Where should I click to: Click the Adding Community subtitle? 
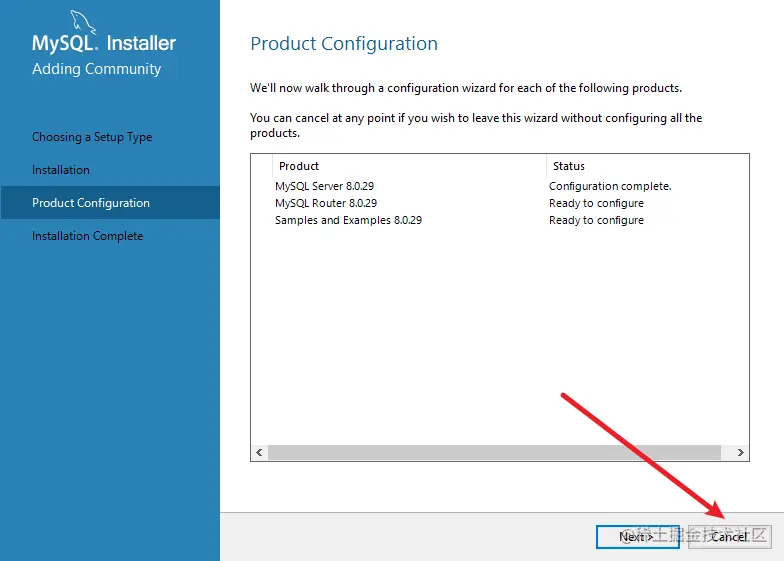coord(96,69)
